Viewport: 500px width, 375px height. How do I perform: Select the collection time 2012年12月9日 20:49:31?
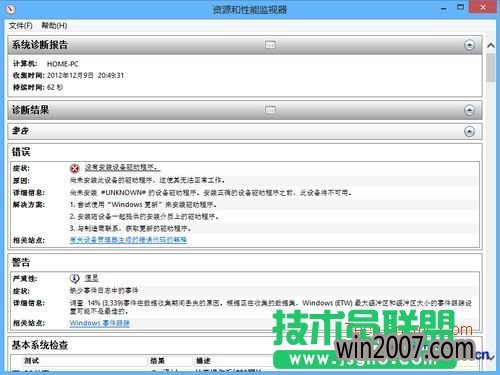point(85,76)
